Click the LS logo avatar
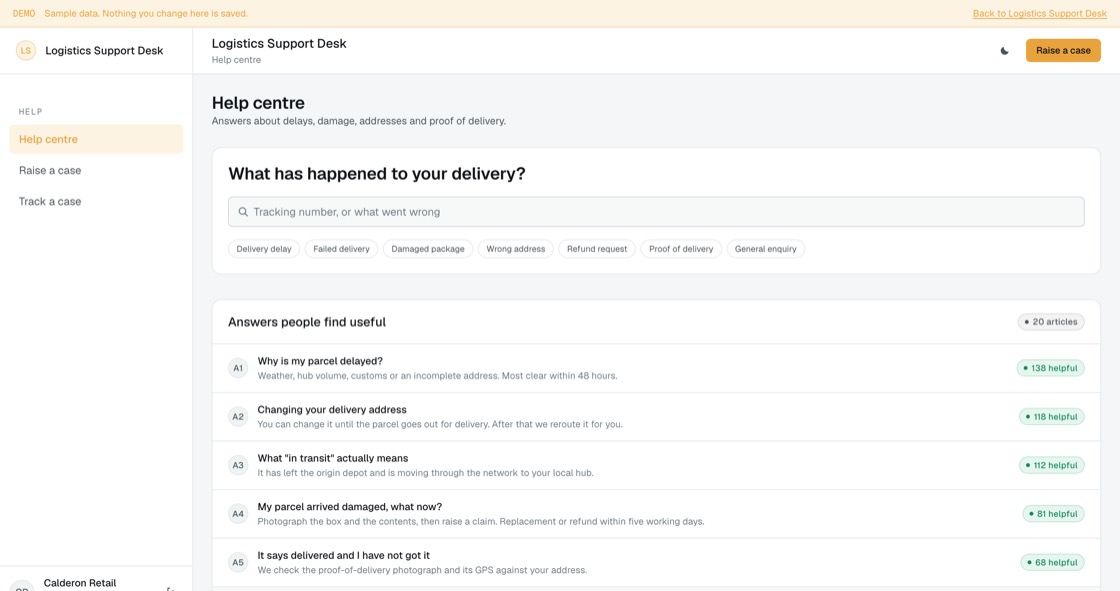This screenshot has height=591, width=1120. [x=26, y=51]
